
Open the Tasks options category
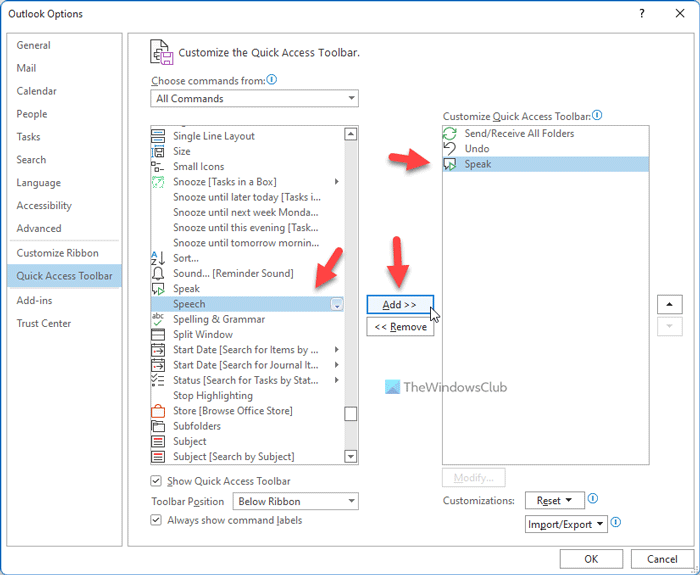64,137
